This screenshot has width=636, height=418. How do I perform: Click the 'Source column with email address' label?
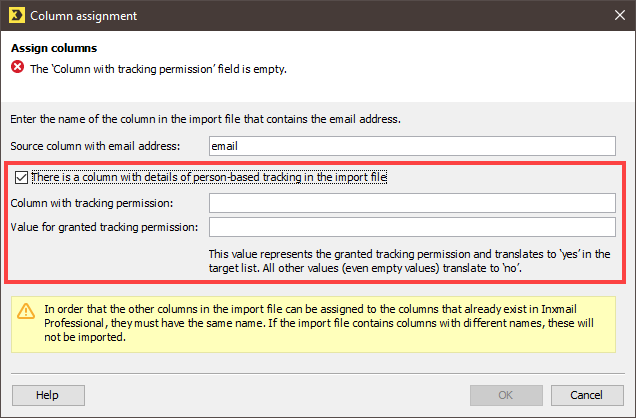pyautogui.click(x=95, y=146)
